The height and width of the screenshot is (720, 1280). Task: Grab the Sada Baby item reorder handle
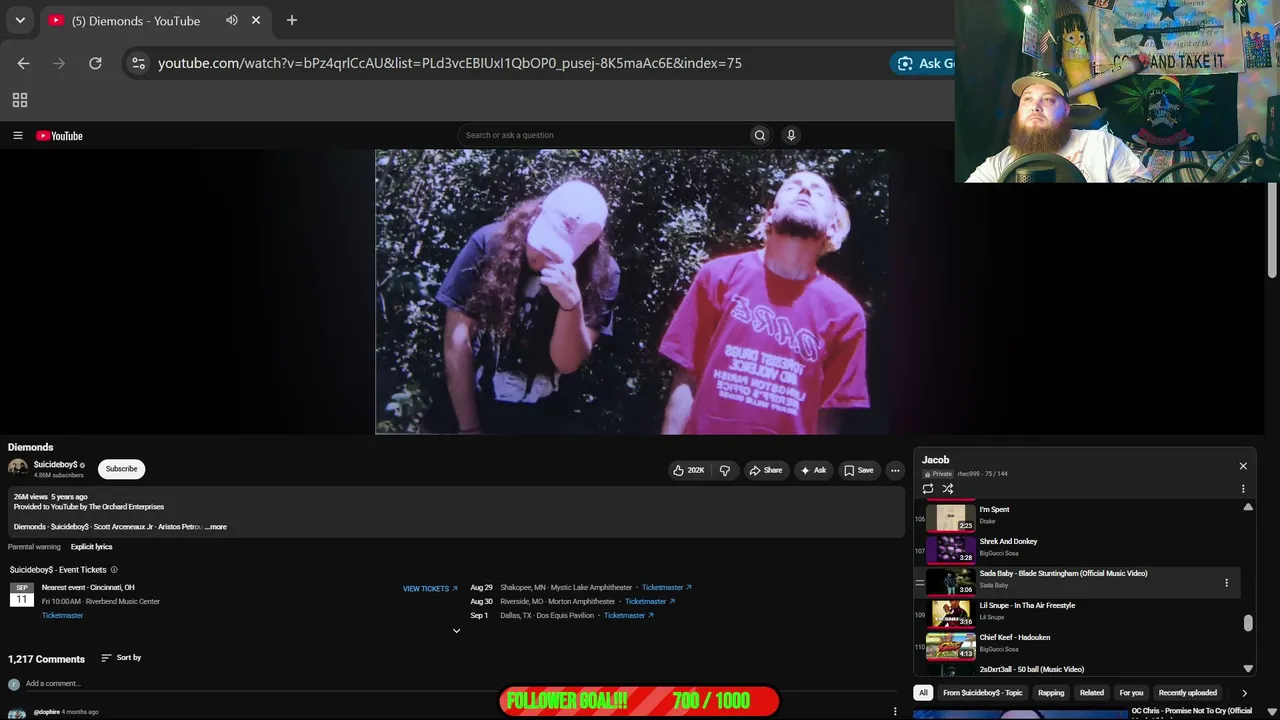(920, 582)
